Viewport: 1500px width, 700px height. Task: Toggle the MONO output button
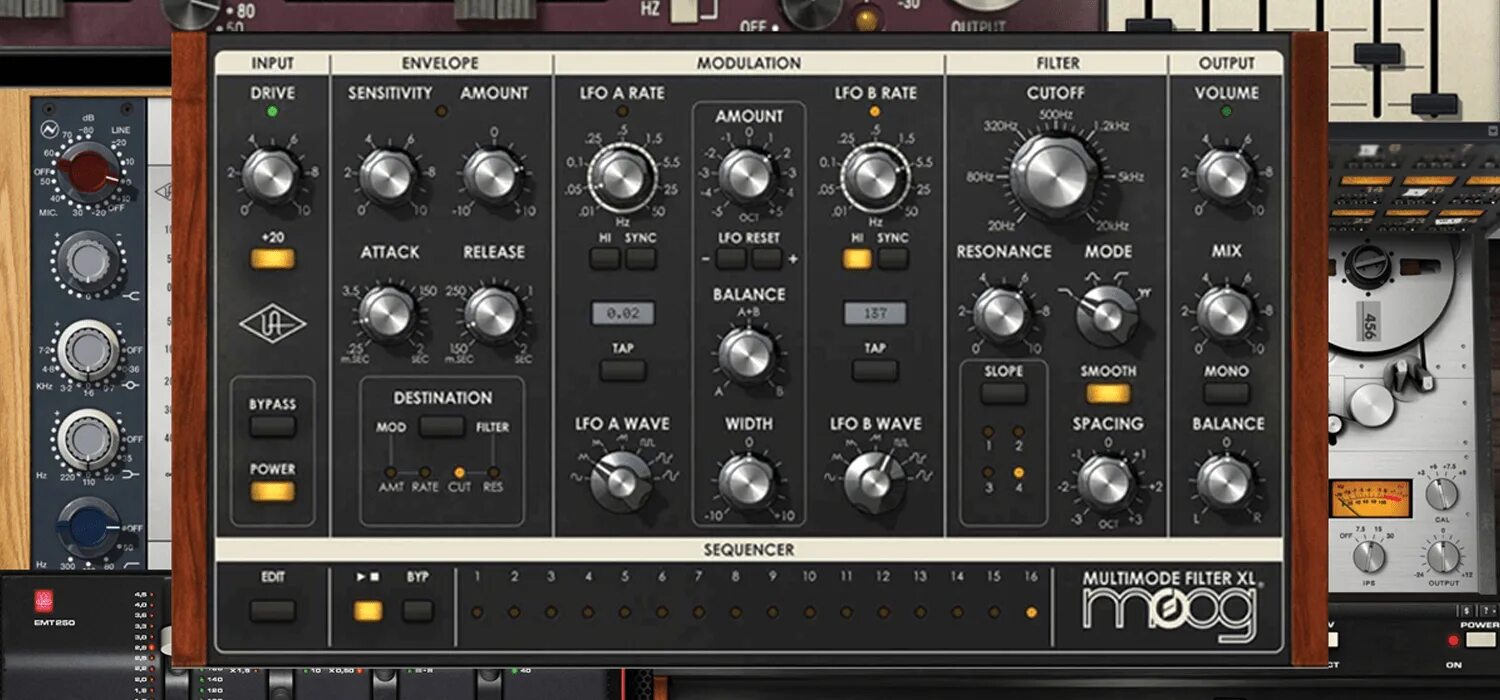point(1227,394)
